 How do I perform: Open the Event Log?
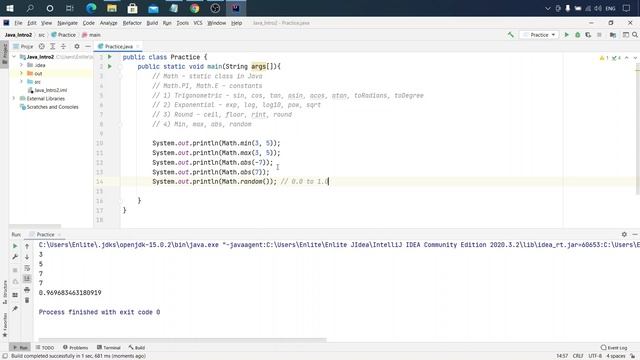click(614, 348)
